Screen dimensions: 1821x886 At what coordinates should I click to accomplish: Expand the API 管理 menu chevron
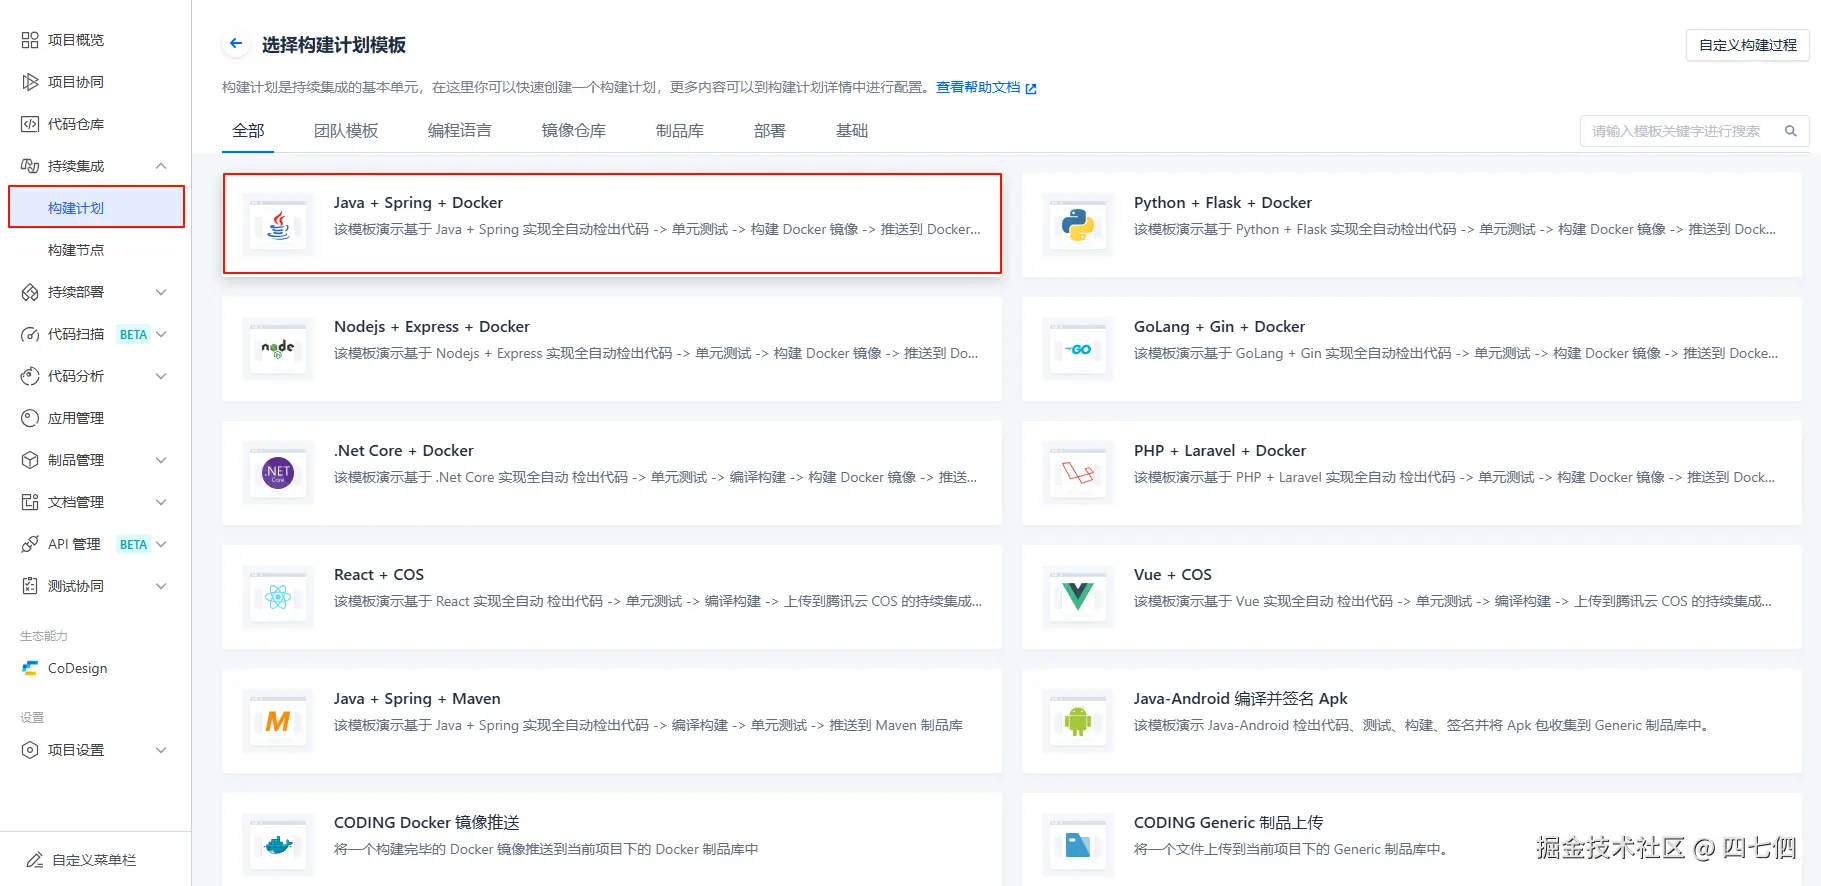161,544
